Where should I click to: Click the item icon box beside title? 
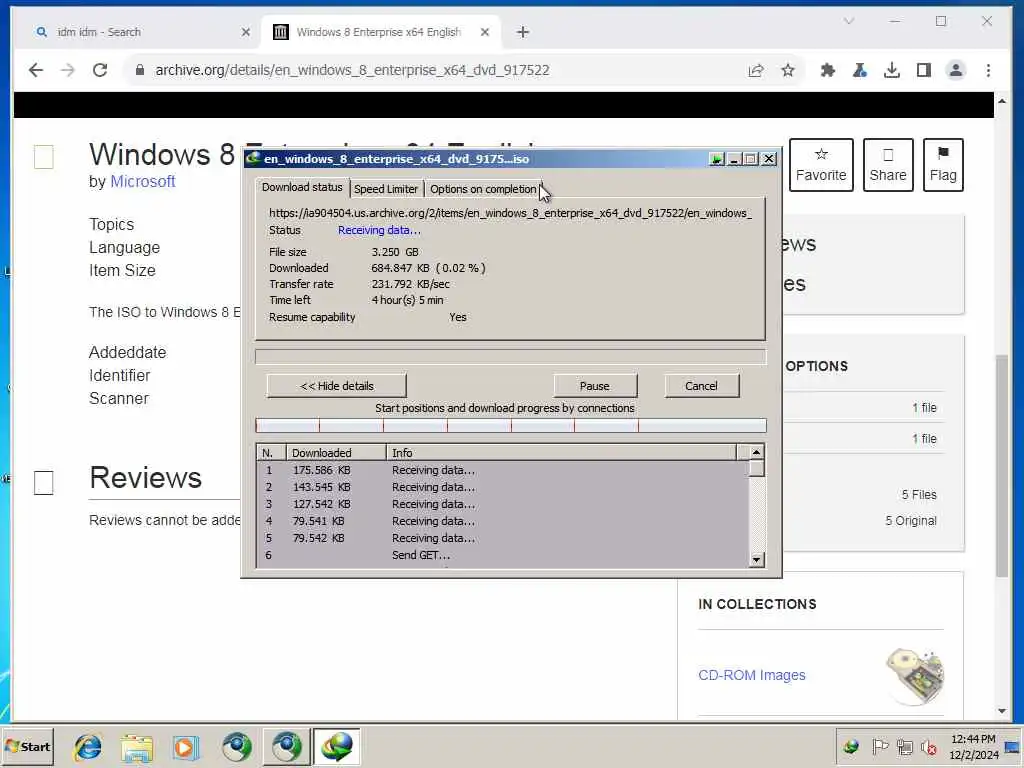click(x=44, y=157)
